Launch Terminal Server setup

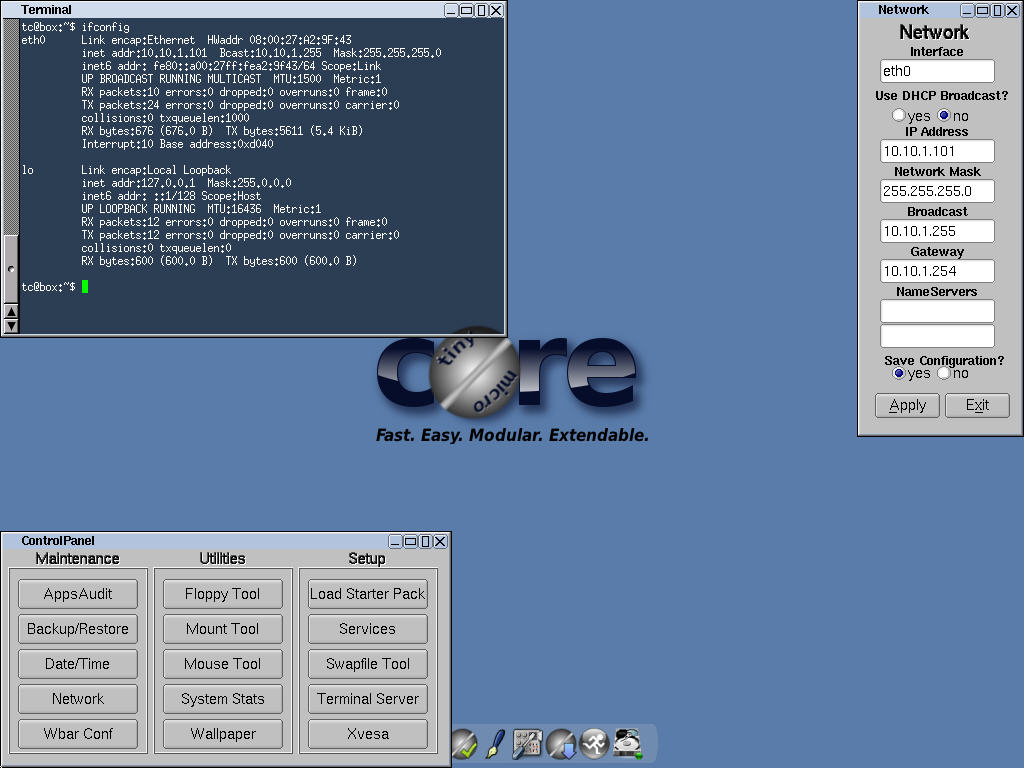coord(368,699)
